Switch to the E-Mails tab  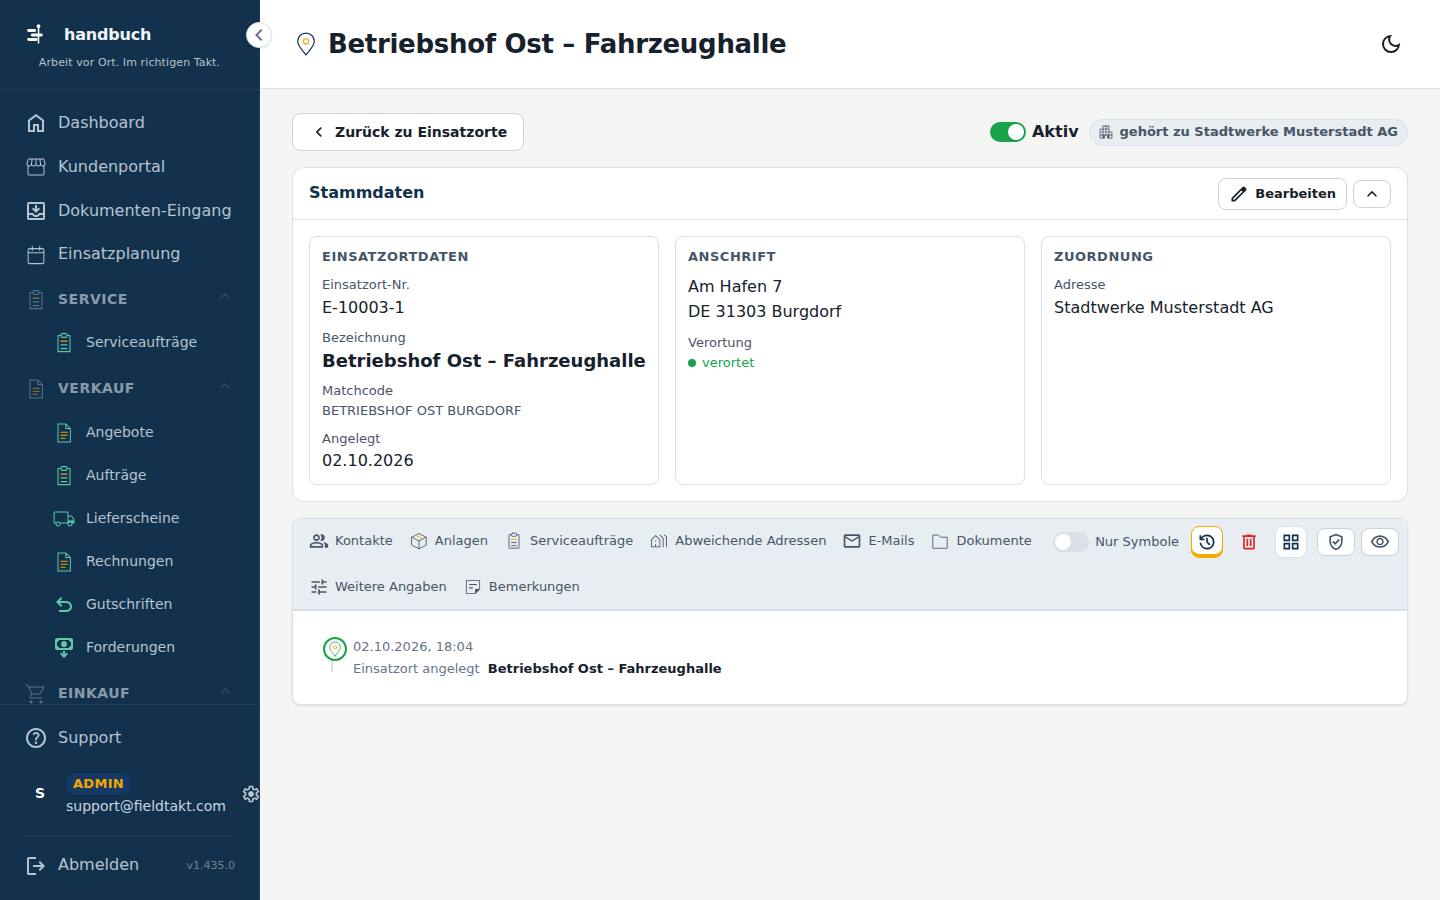pyautogui.click(x=879, y=541)
